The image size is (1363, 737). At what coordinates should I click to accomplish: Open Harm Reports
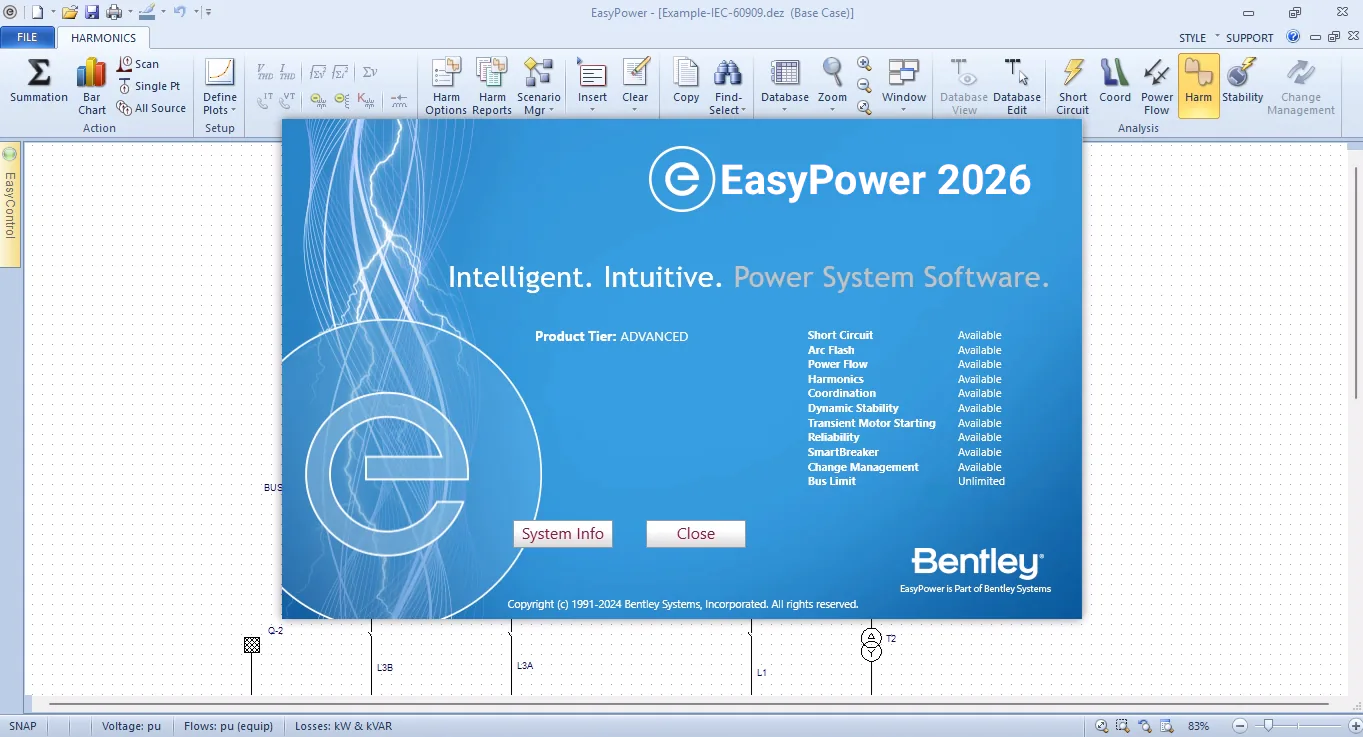click(x=492, y=86)
